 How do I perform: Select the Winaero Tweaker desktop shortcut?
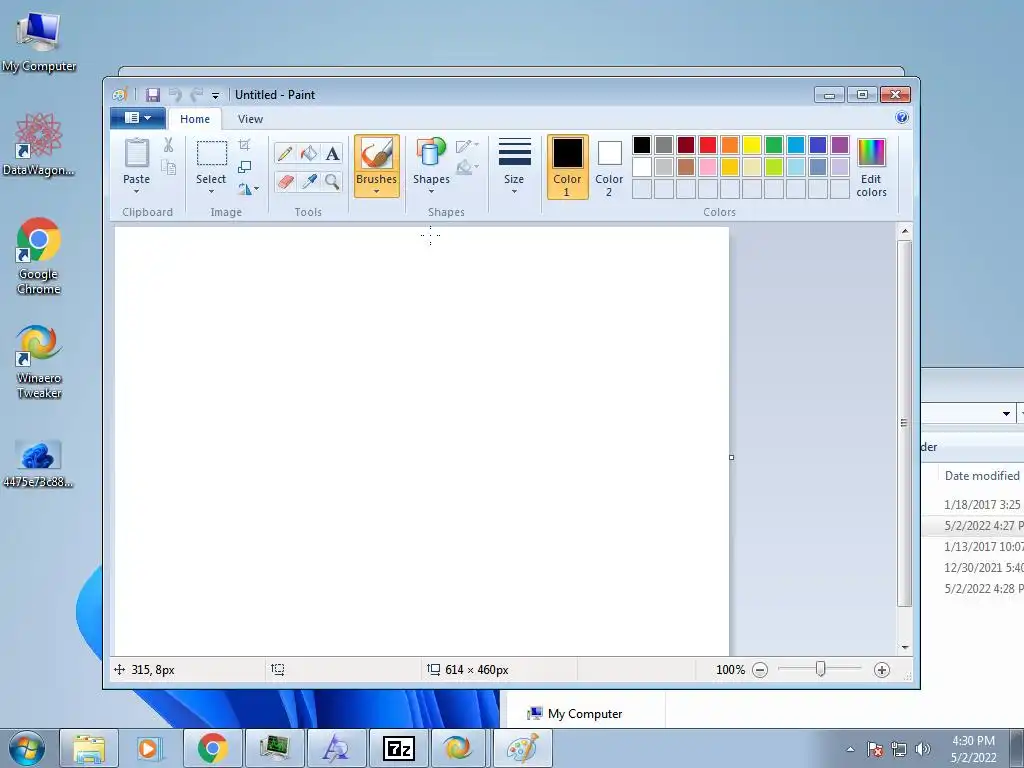point(39,361)
